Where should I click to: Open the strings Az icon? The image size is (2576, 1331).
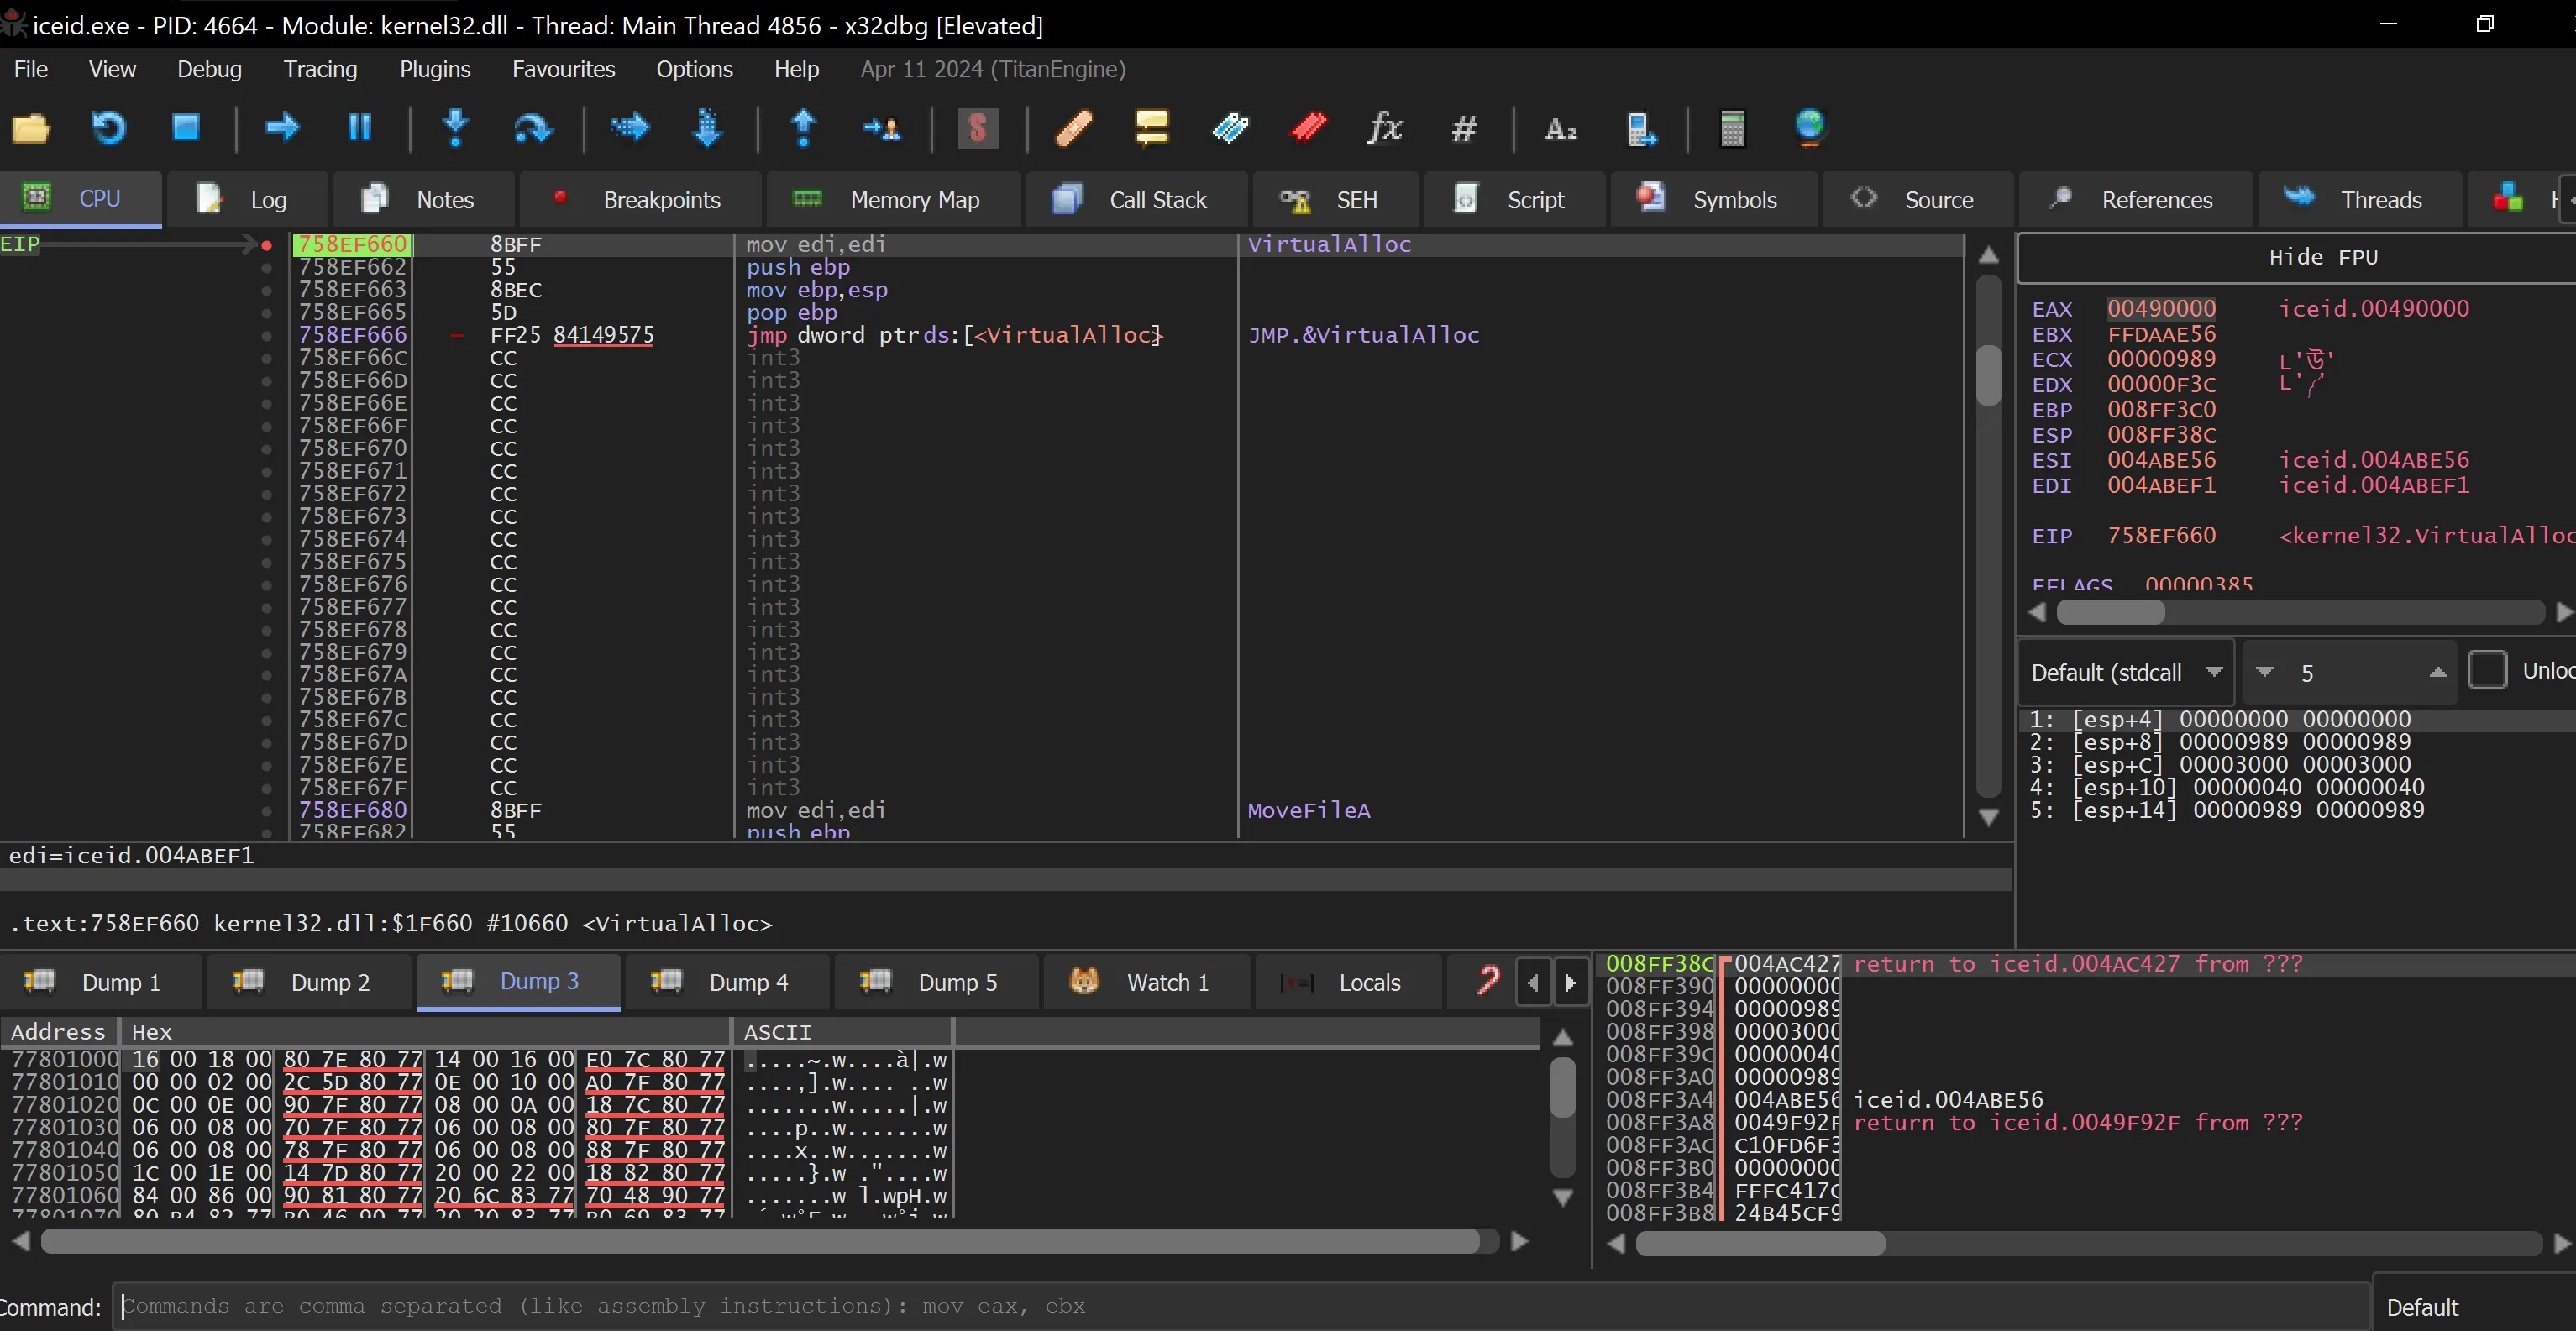[x=1561, y=128]
